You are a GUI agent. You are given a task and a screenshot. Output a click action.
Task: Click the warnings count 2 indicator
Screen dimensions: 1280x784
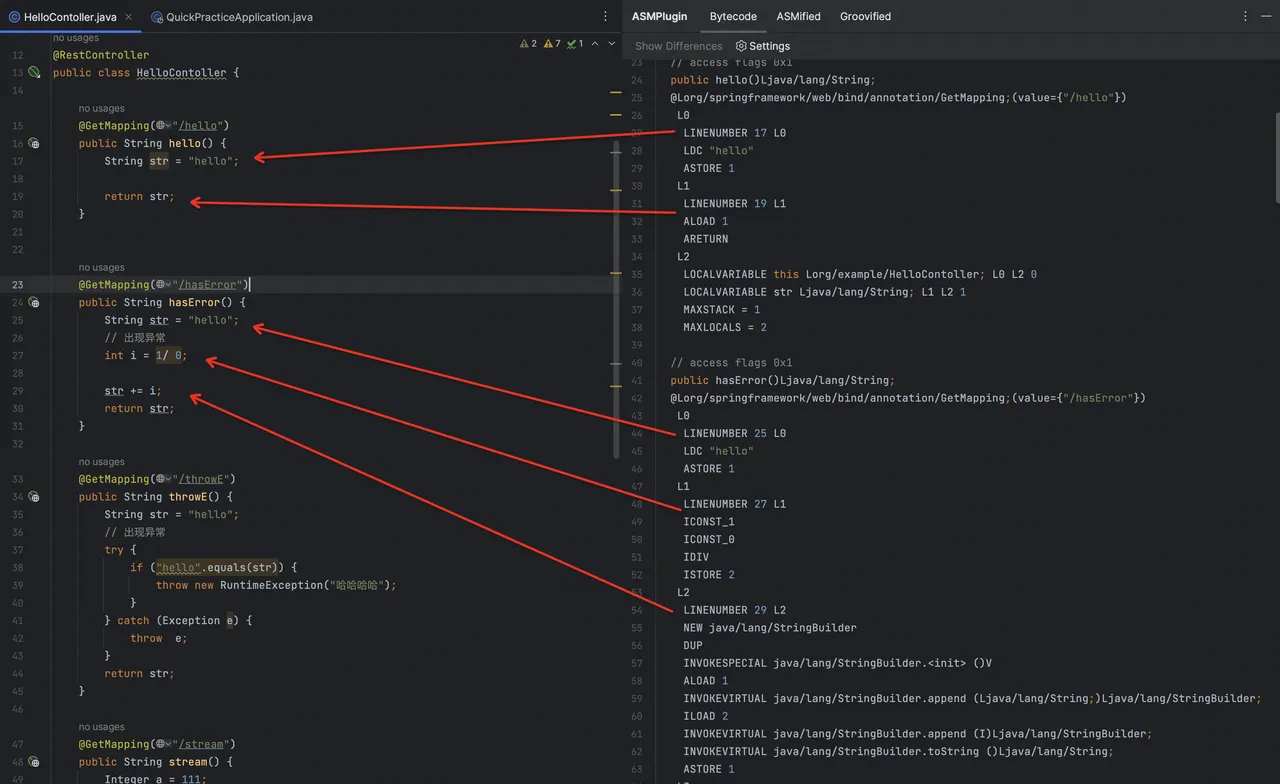[x=528, y=44]
